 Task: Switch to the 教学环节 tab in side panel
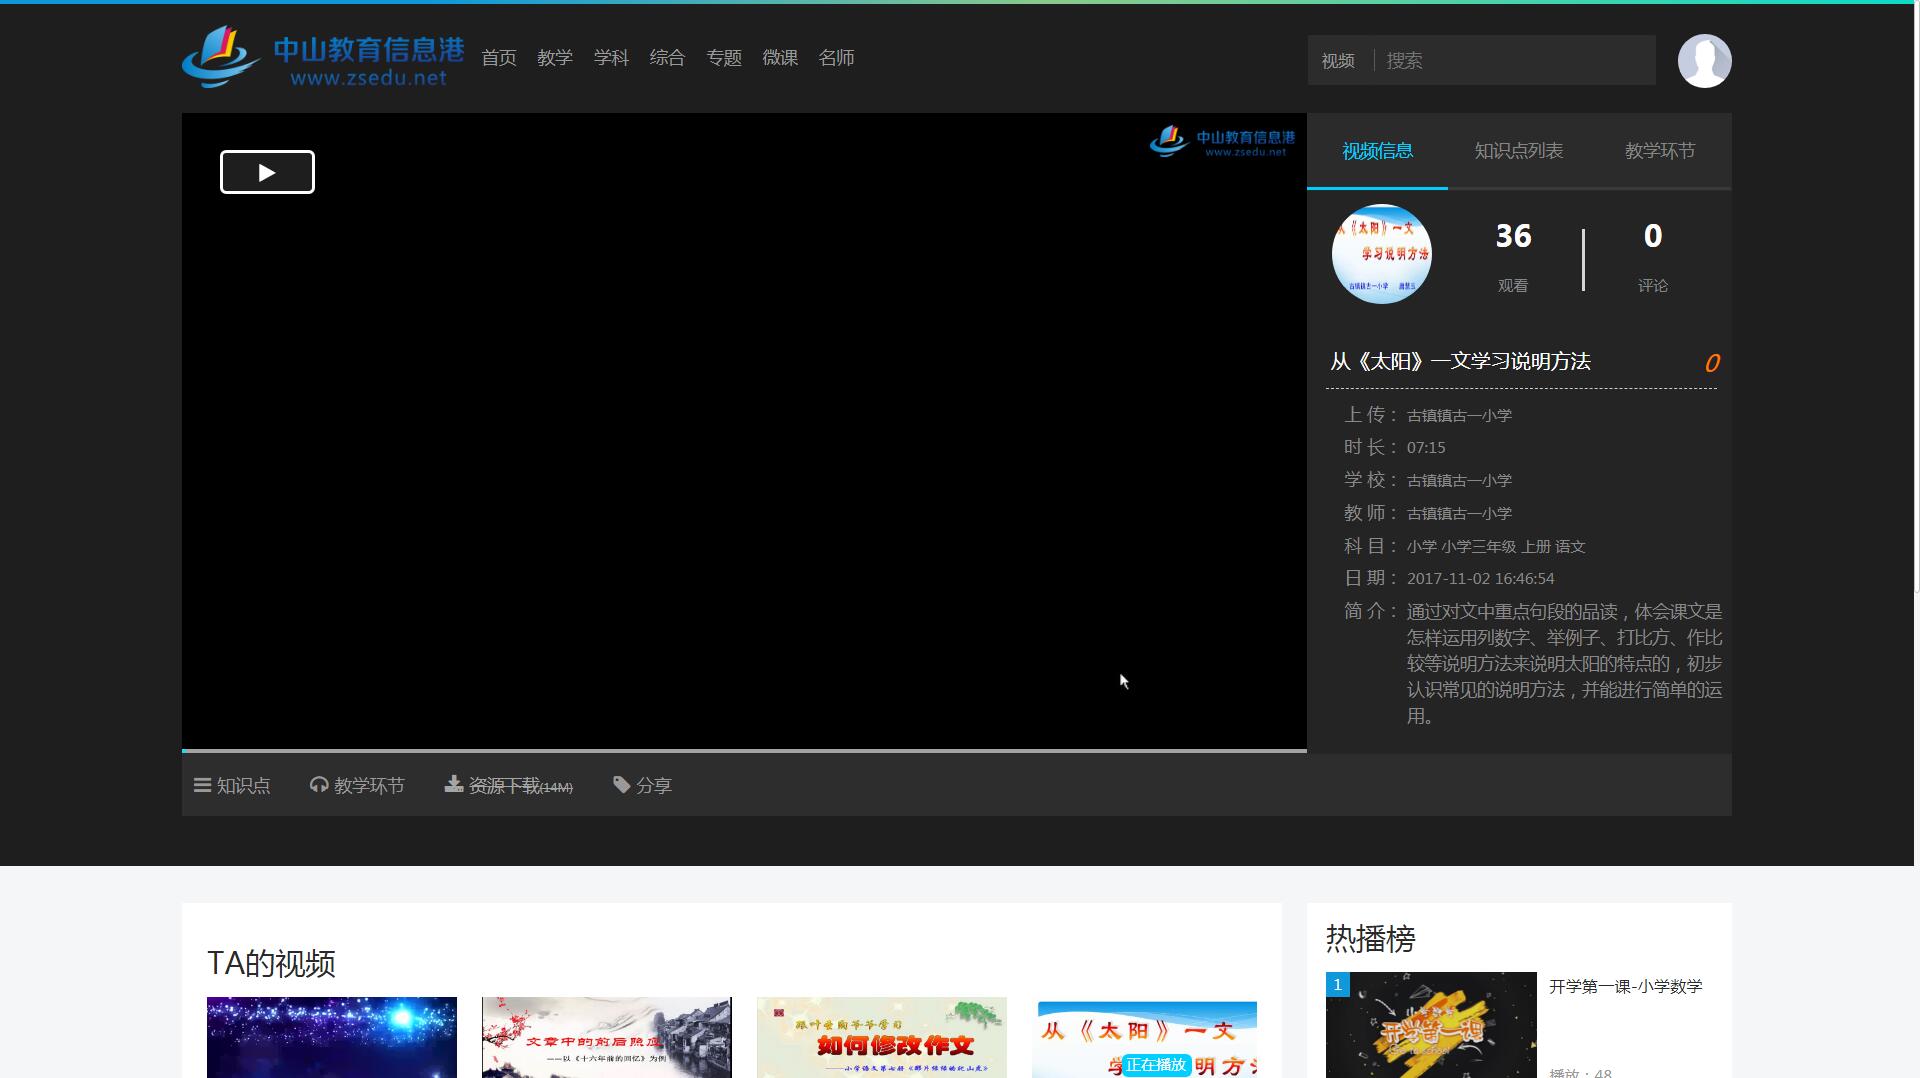coord(1659,151)
